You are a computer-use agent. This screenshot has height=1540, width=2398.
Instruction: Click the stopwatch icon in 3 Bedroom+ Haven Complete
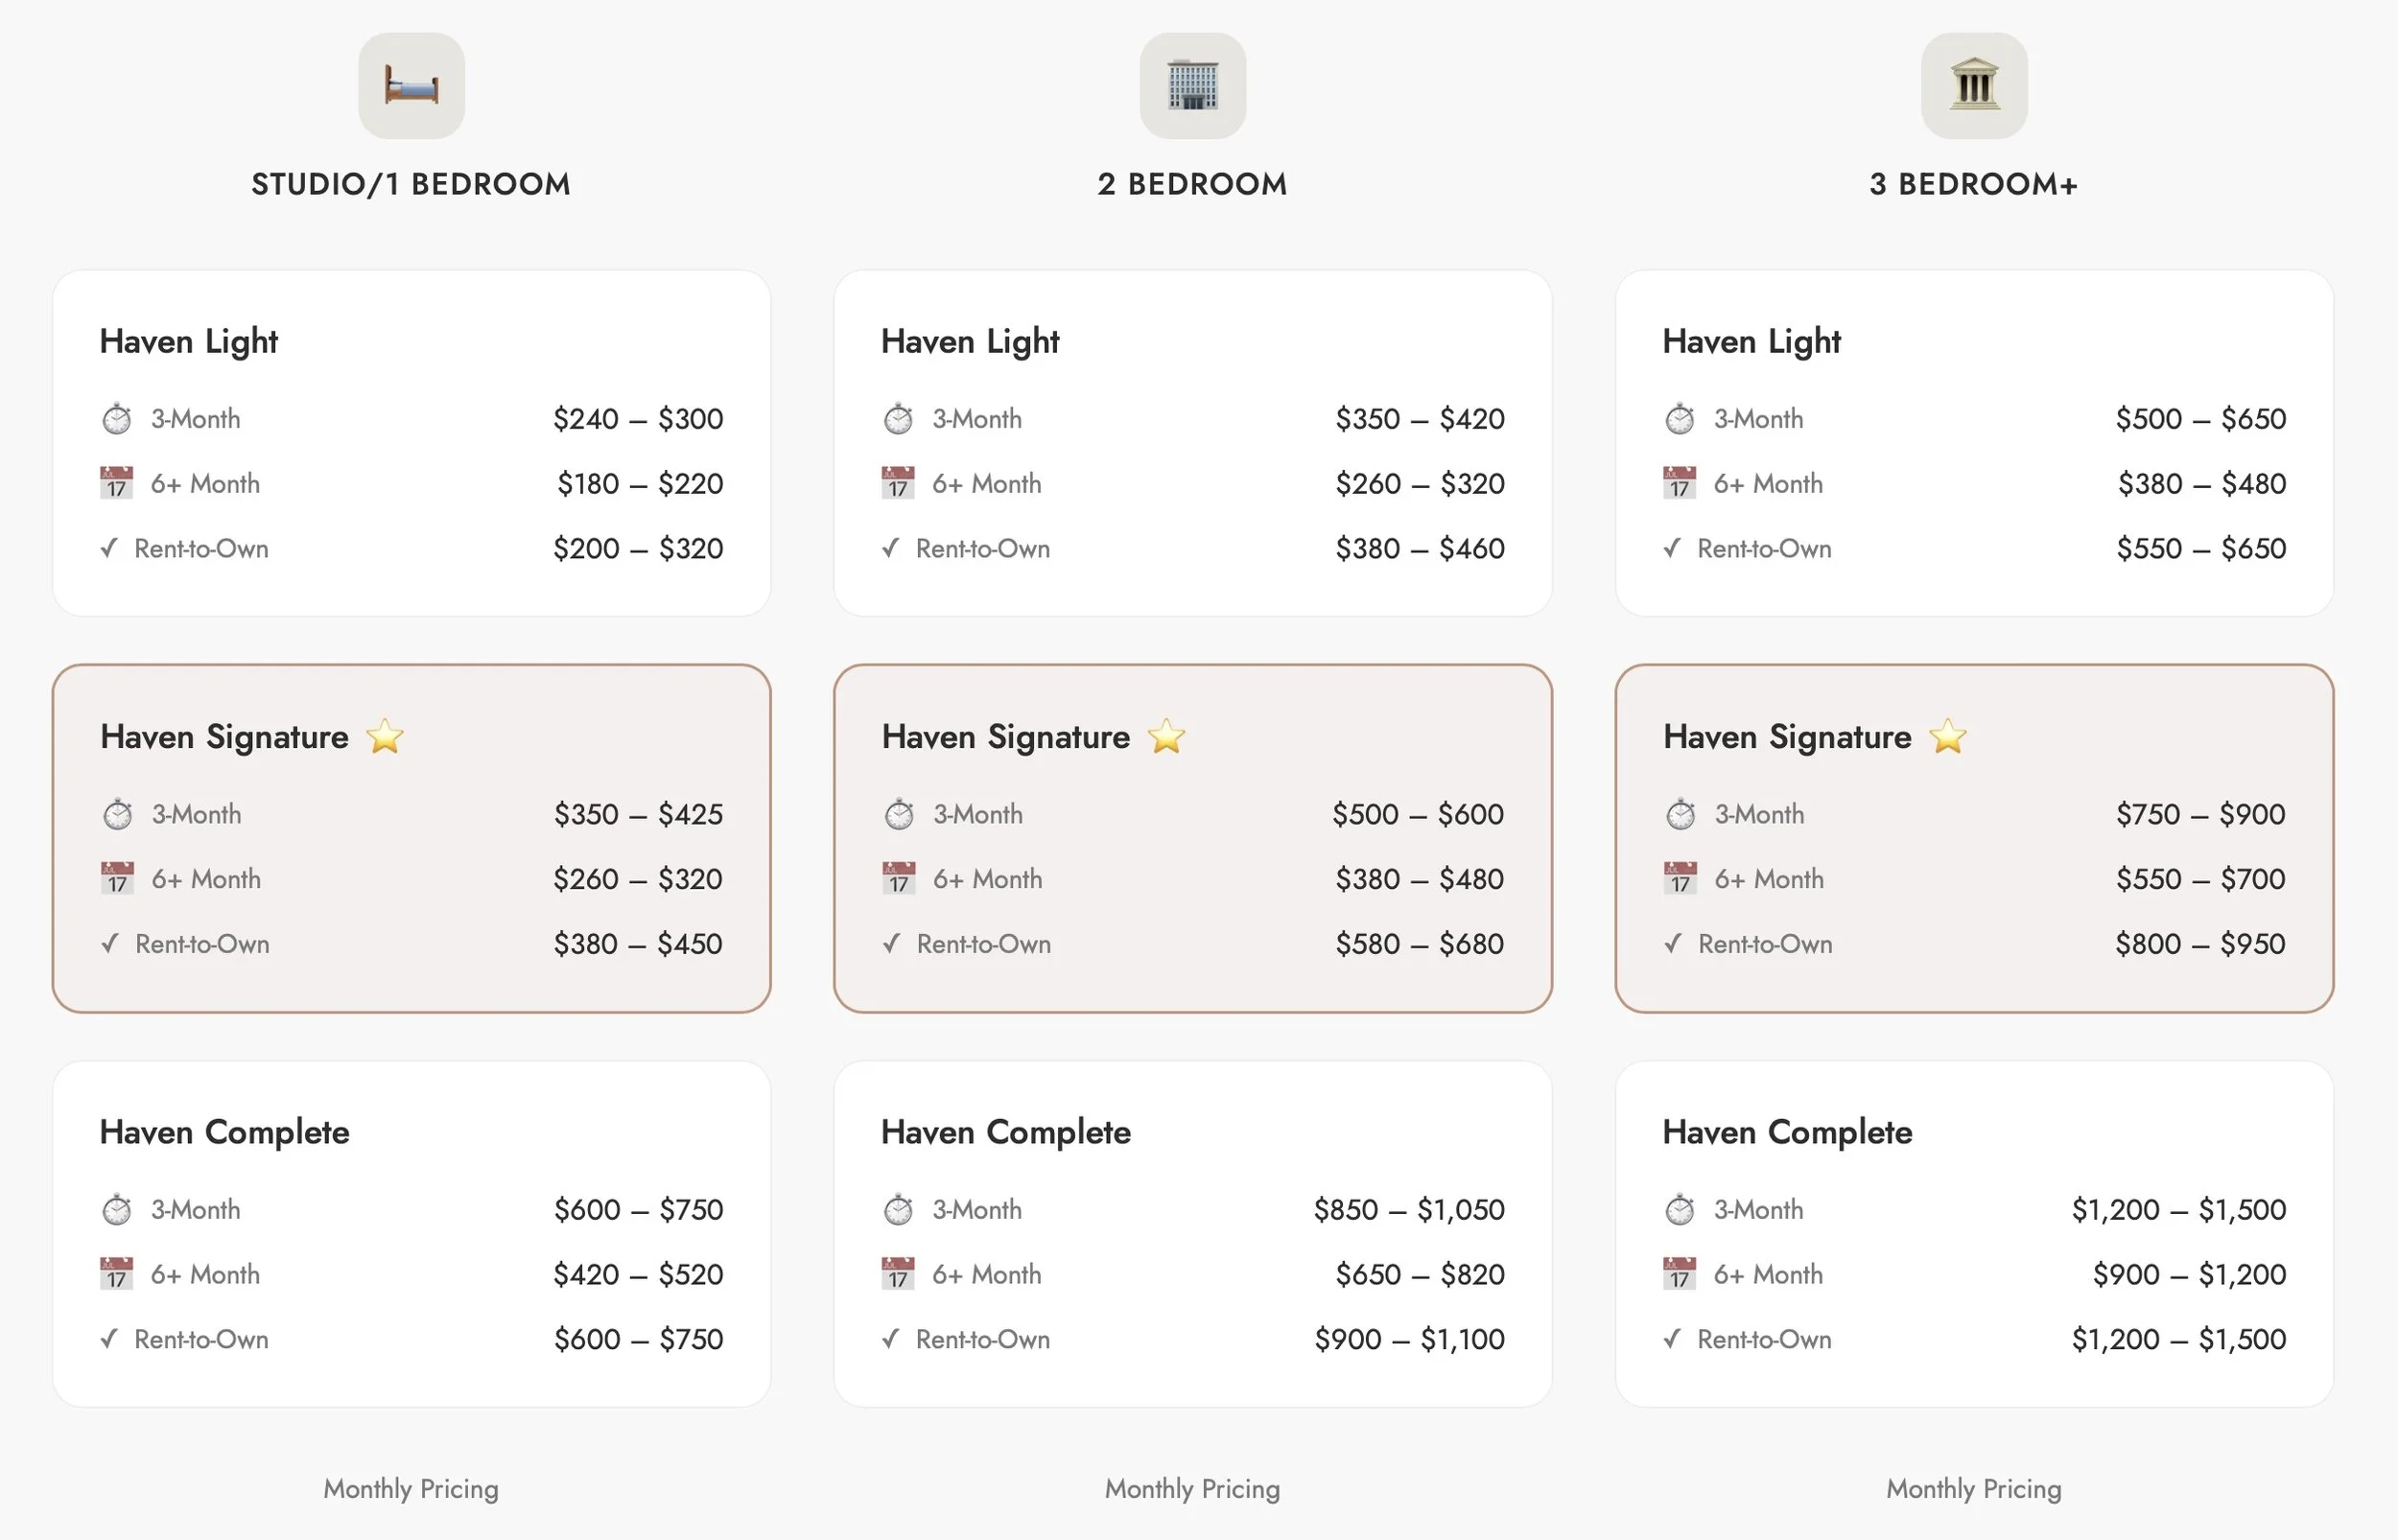1679,1210
